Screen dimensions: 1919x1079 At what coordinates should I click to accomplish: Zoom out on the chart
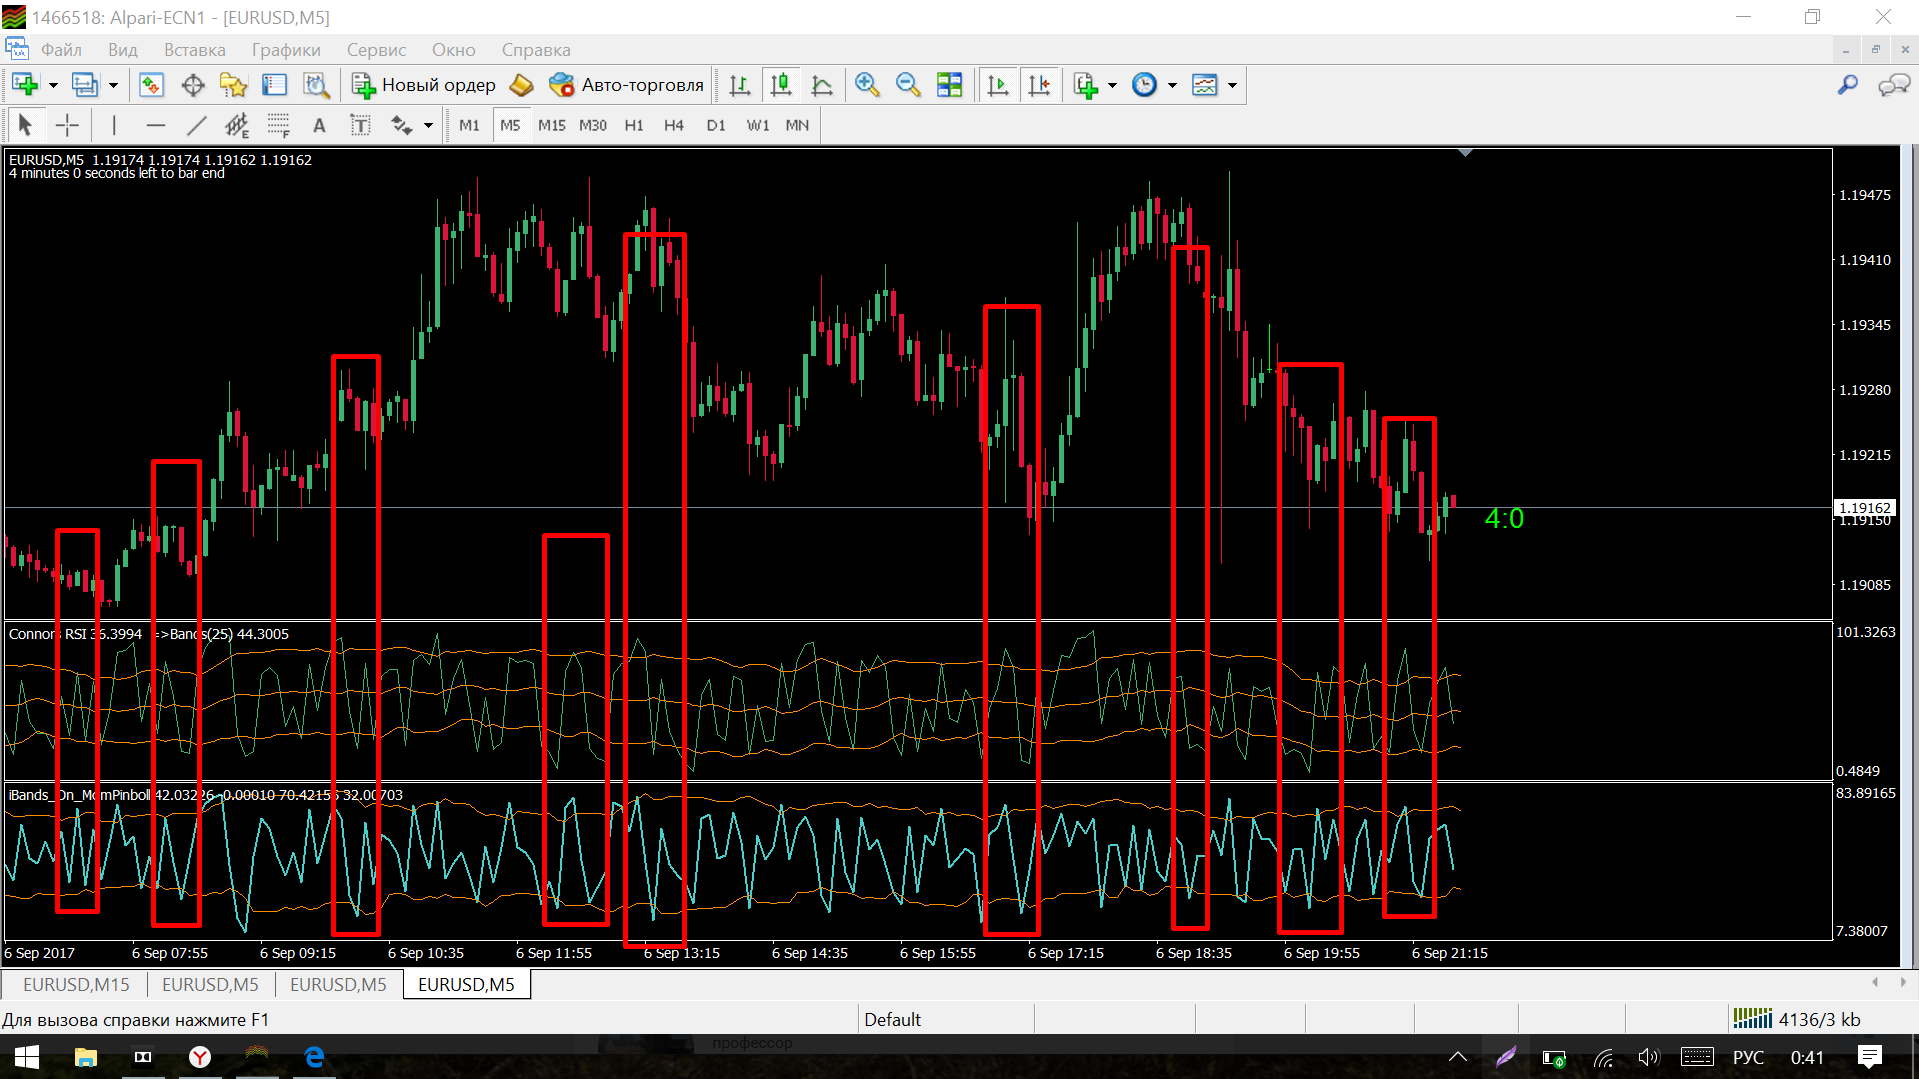click(x=908, y=85)
